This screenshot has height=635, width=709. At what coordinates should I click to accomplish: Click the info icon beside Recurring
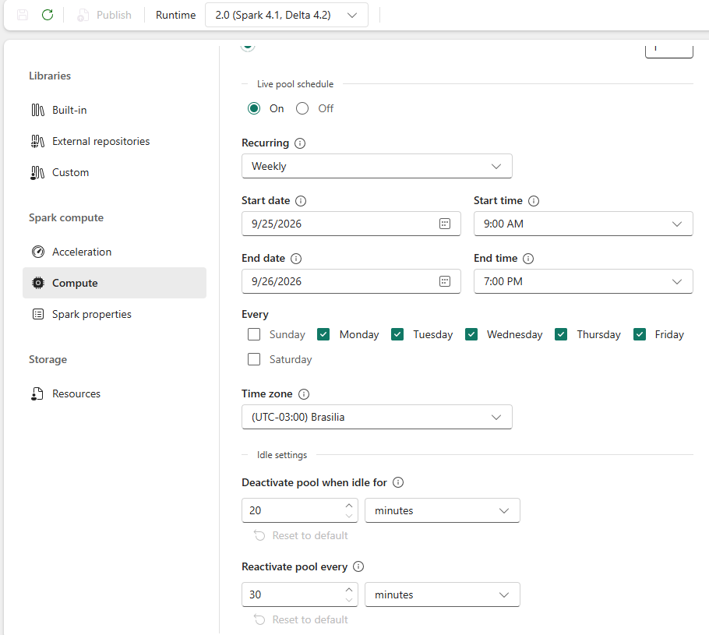pos(300,143)
